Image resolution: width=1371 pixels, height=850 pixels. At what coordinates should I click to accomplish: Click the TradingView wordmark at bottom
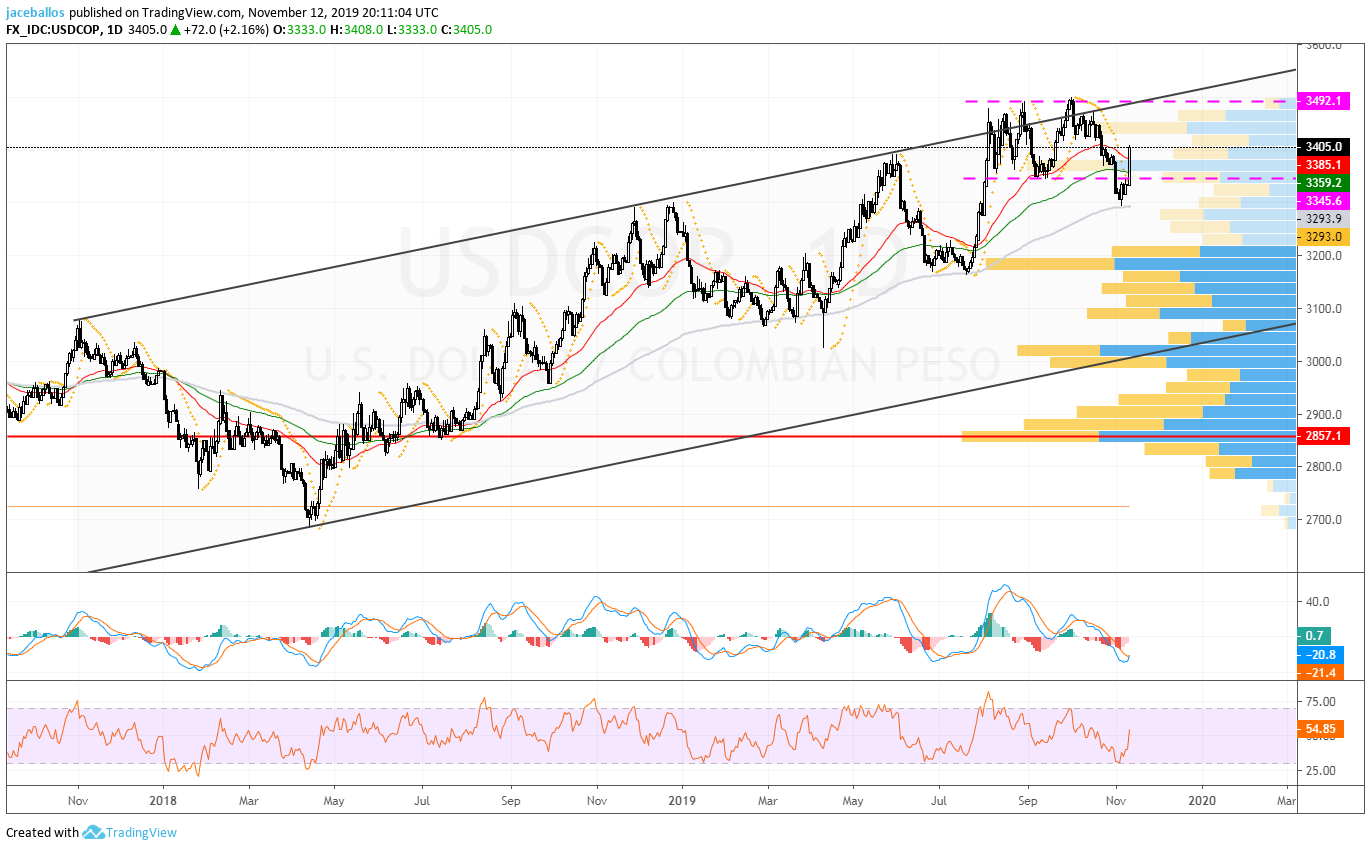click(x=143, y=832)
